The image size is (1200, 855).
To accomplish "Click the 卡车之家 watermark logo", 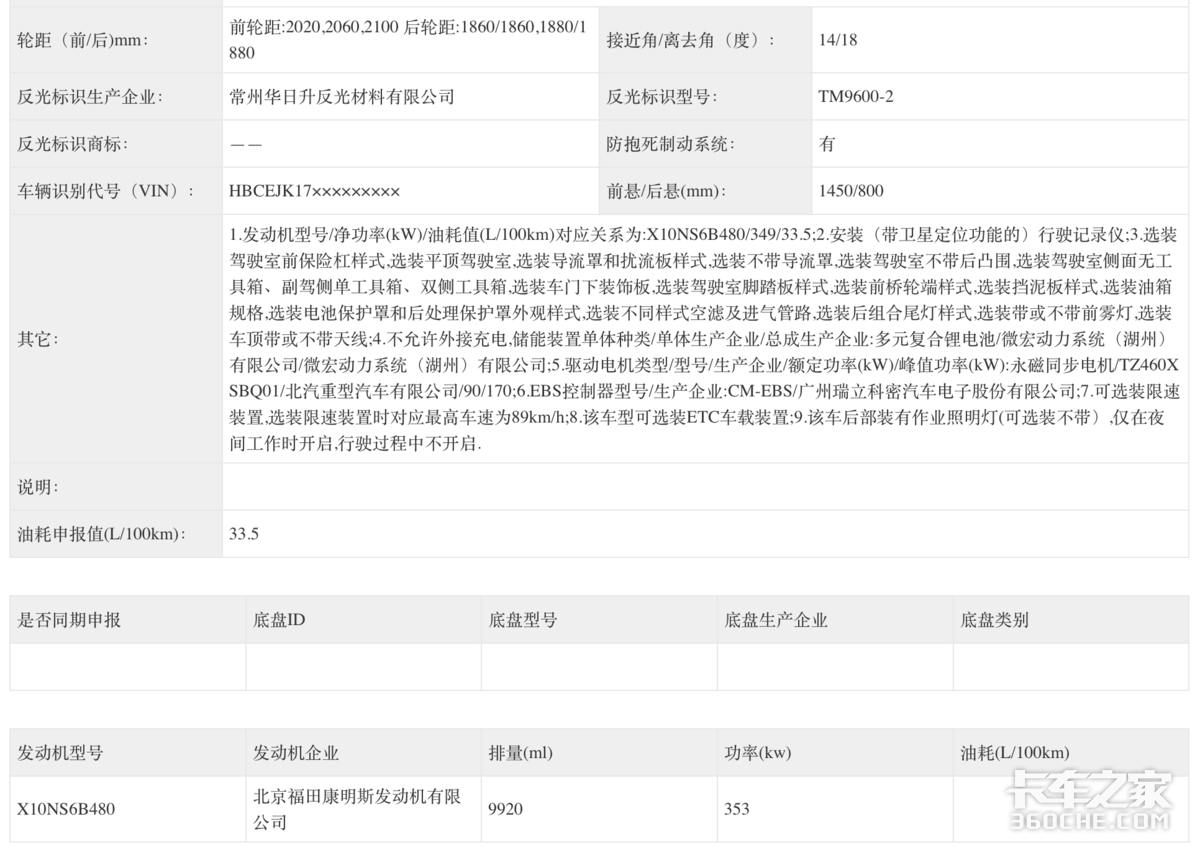I will point(1090,789).
